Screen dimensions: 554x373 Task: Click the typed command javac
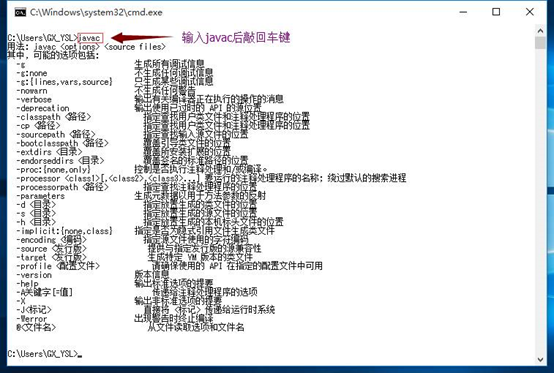(x=90, y=38)
